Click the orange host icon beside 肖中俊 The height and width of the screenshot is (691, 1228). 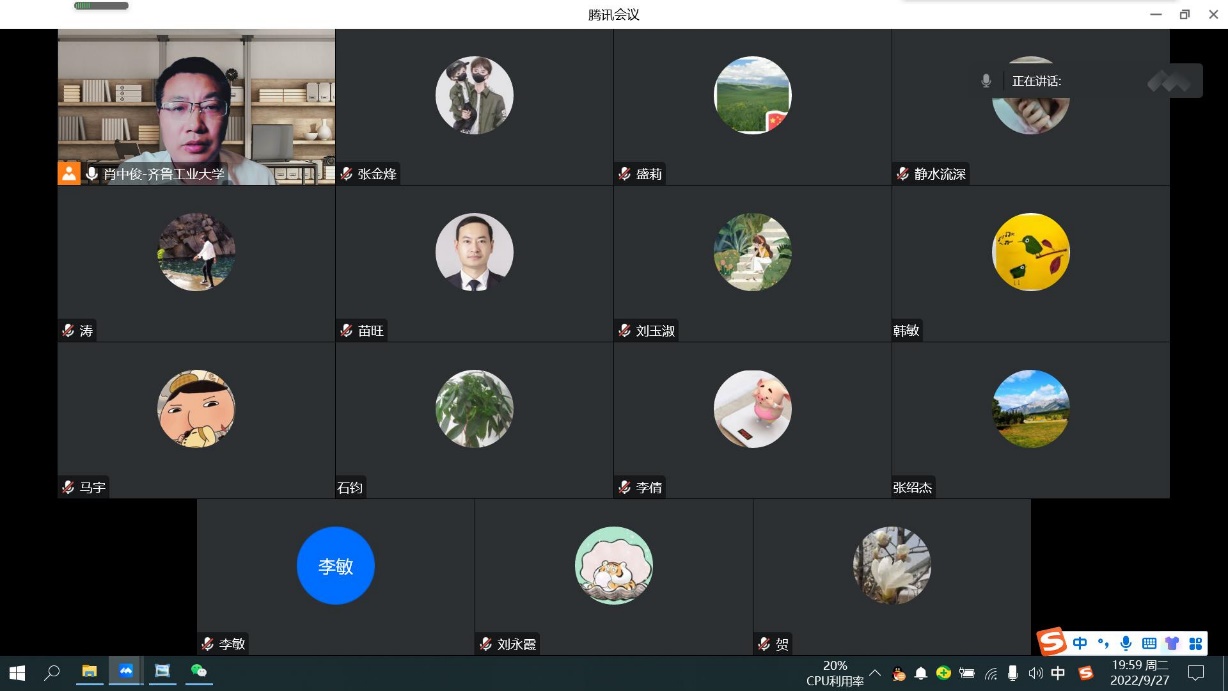[x=69, y=173]
